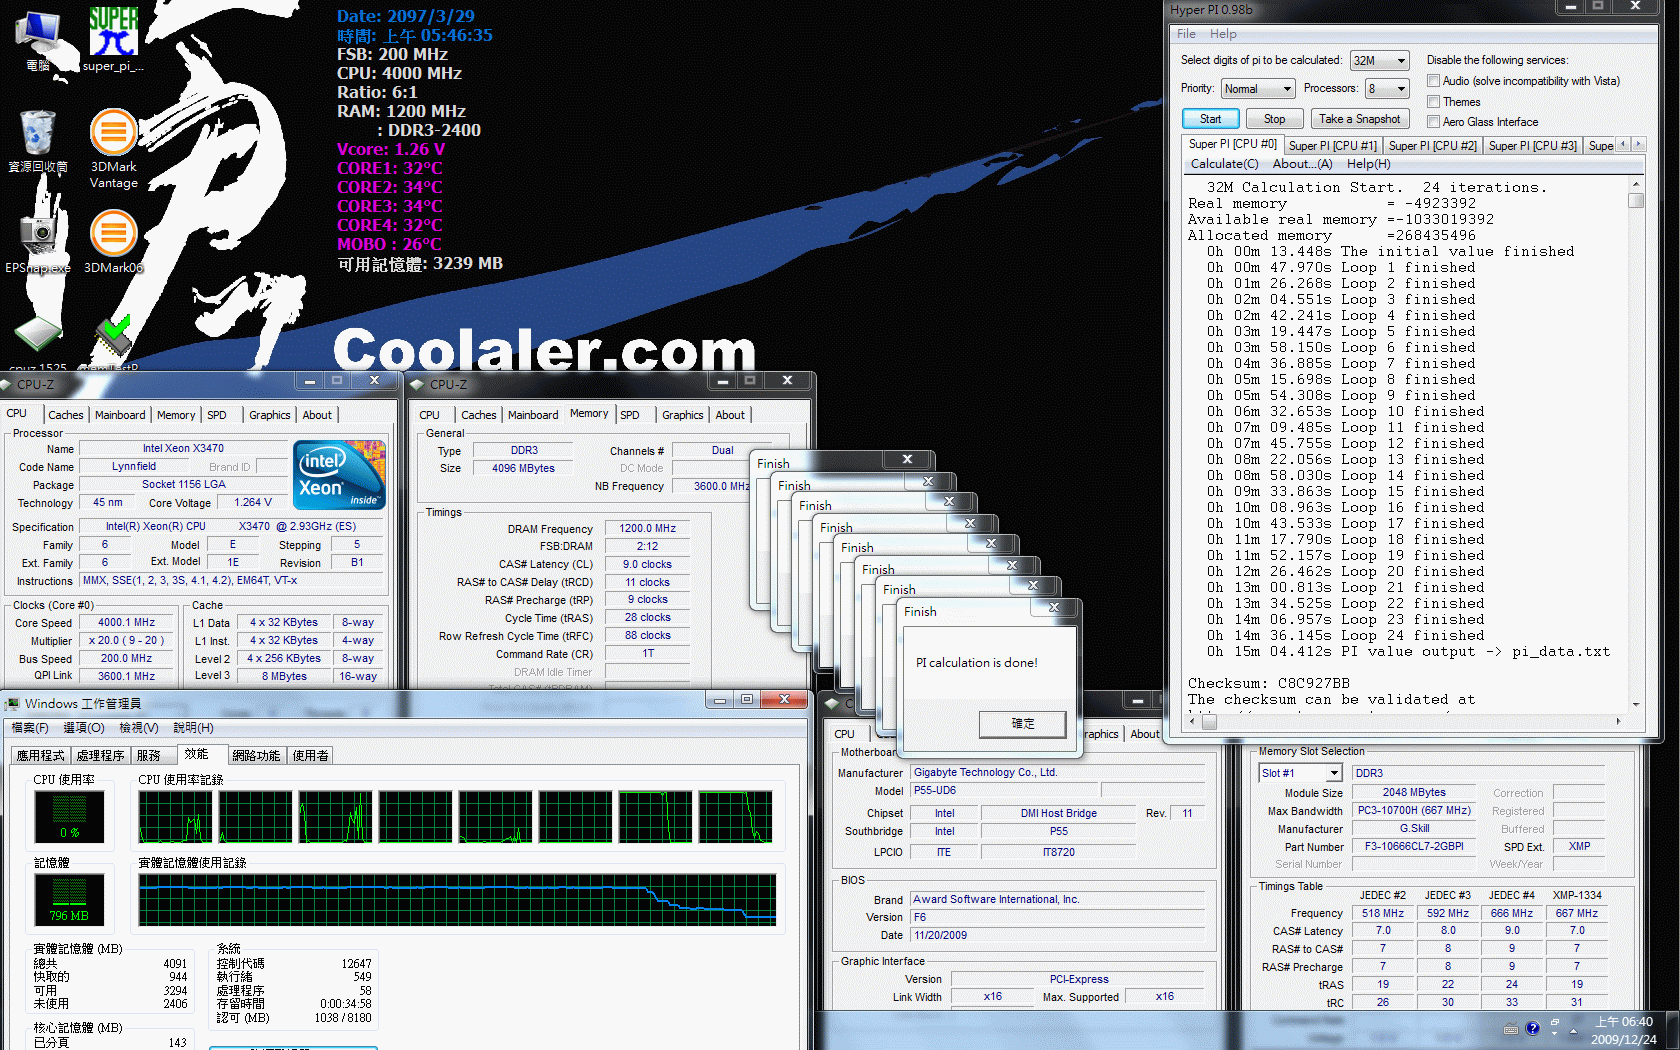
Task: Open the Computer desktop icon
Action: [38, 40]
